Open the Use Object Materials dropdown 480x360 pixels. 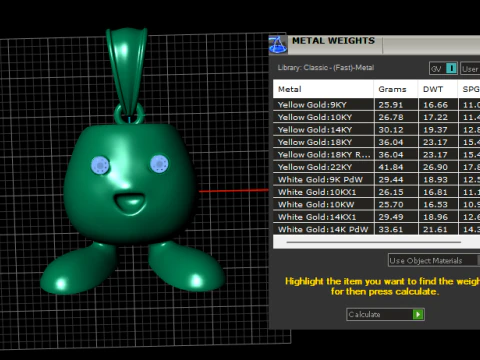434,260
